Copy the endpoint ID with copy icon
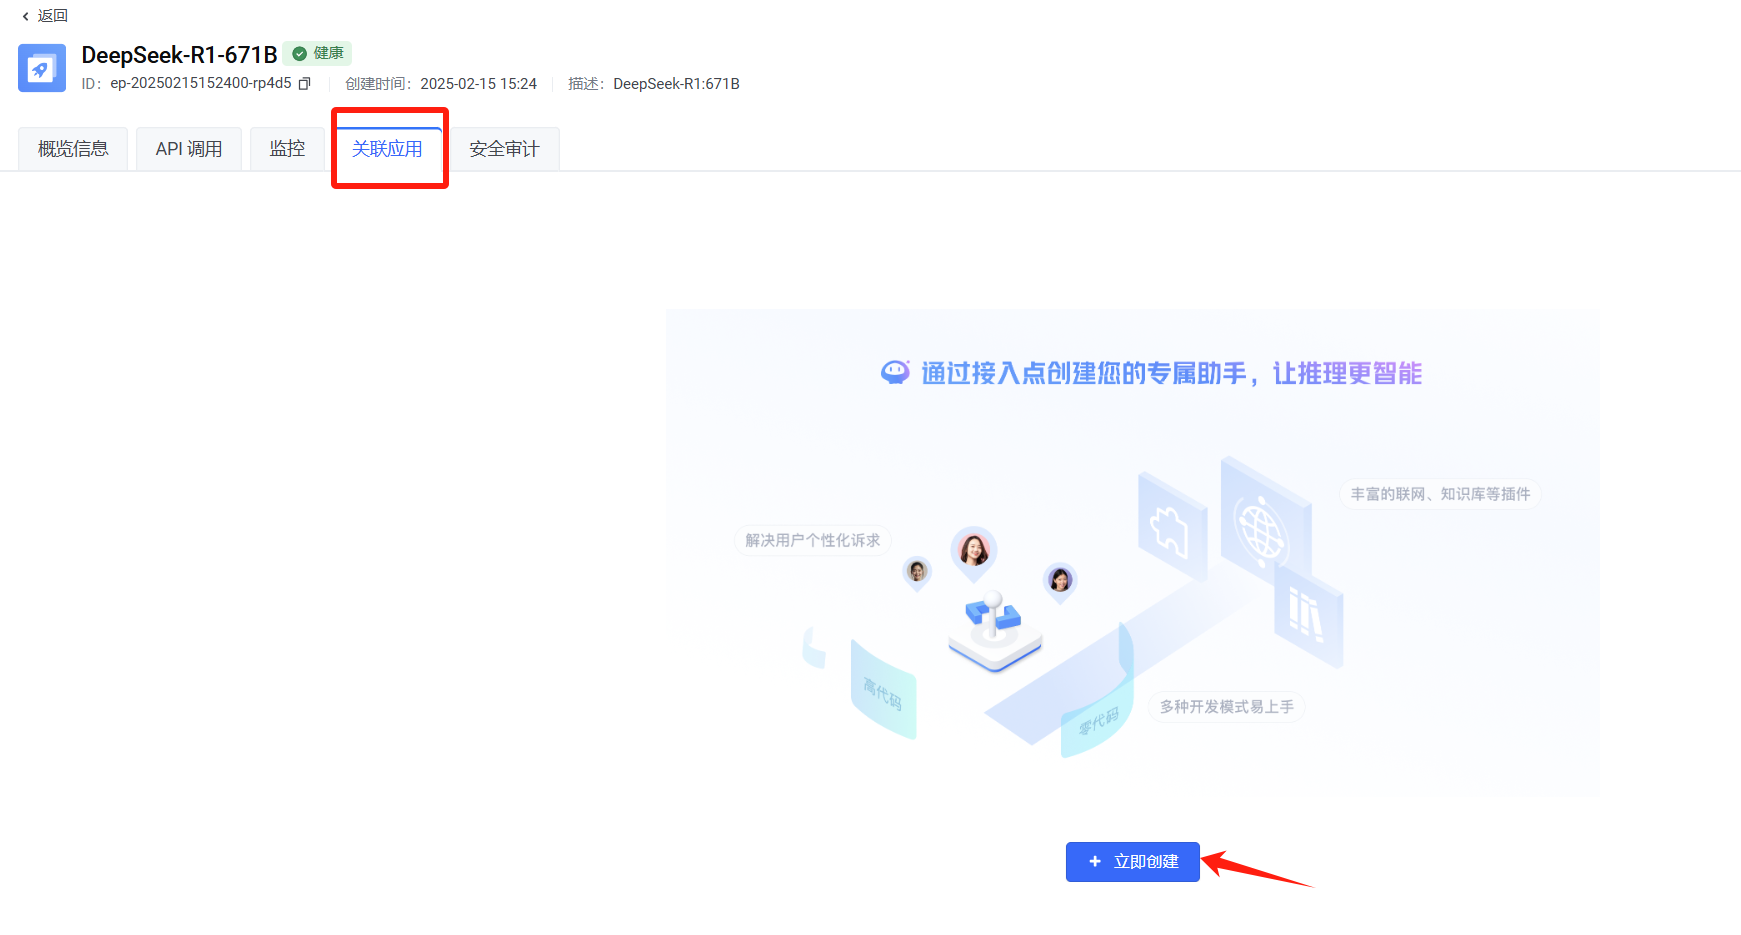 [x=305, y=84]
